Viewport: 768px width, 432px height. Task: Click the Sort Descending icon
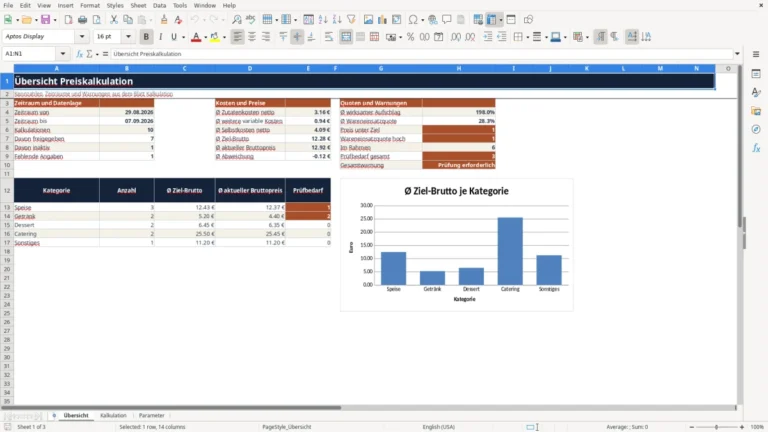[337, 20]
